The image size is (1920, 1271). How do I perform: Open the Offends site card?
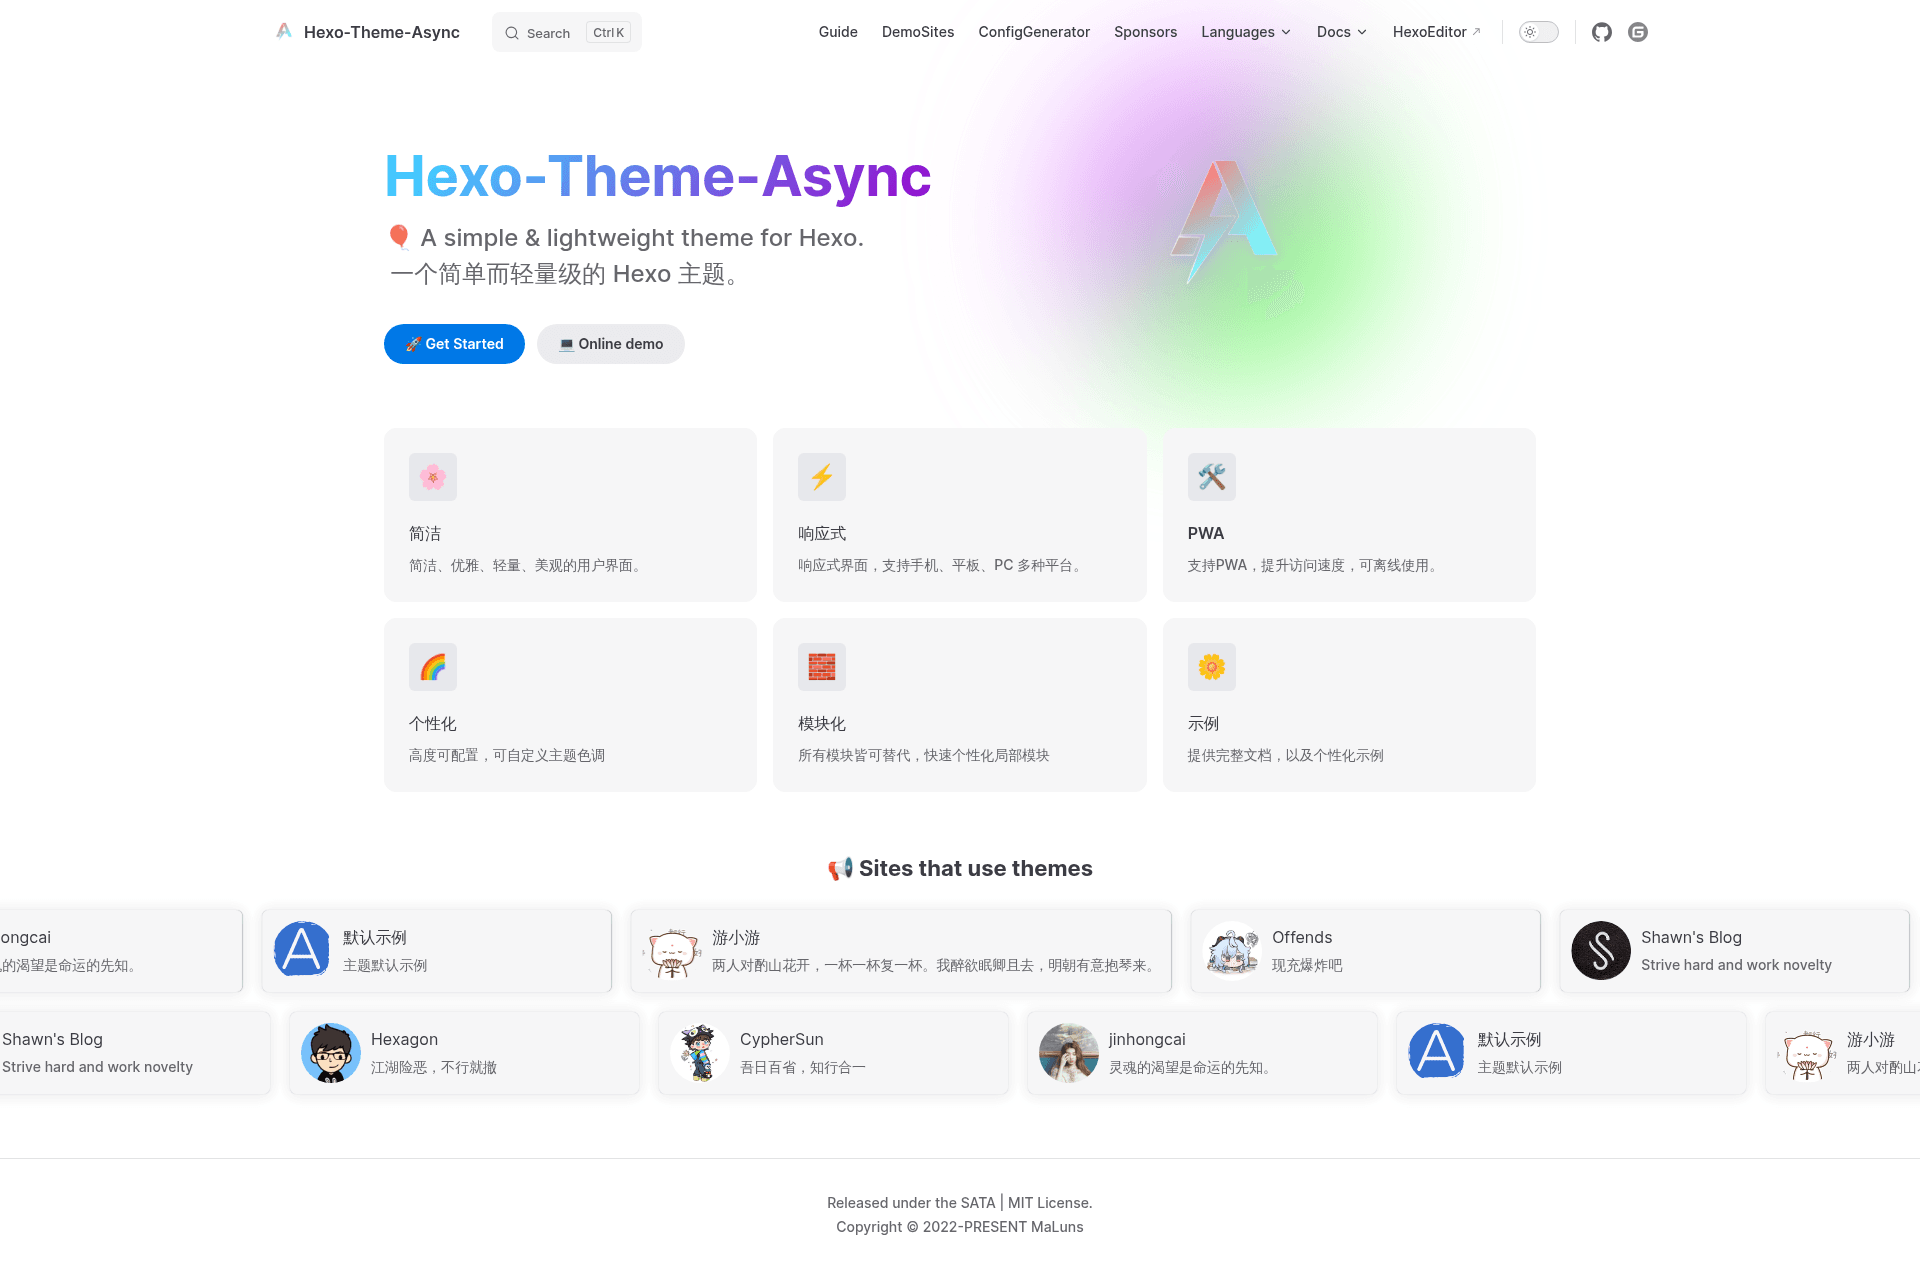coord(1365,951)
